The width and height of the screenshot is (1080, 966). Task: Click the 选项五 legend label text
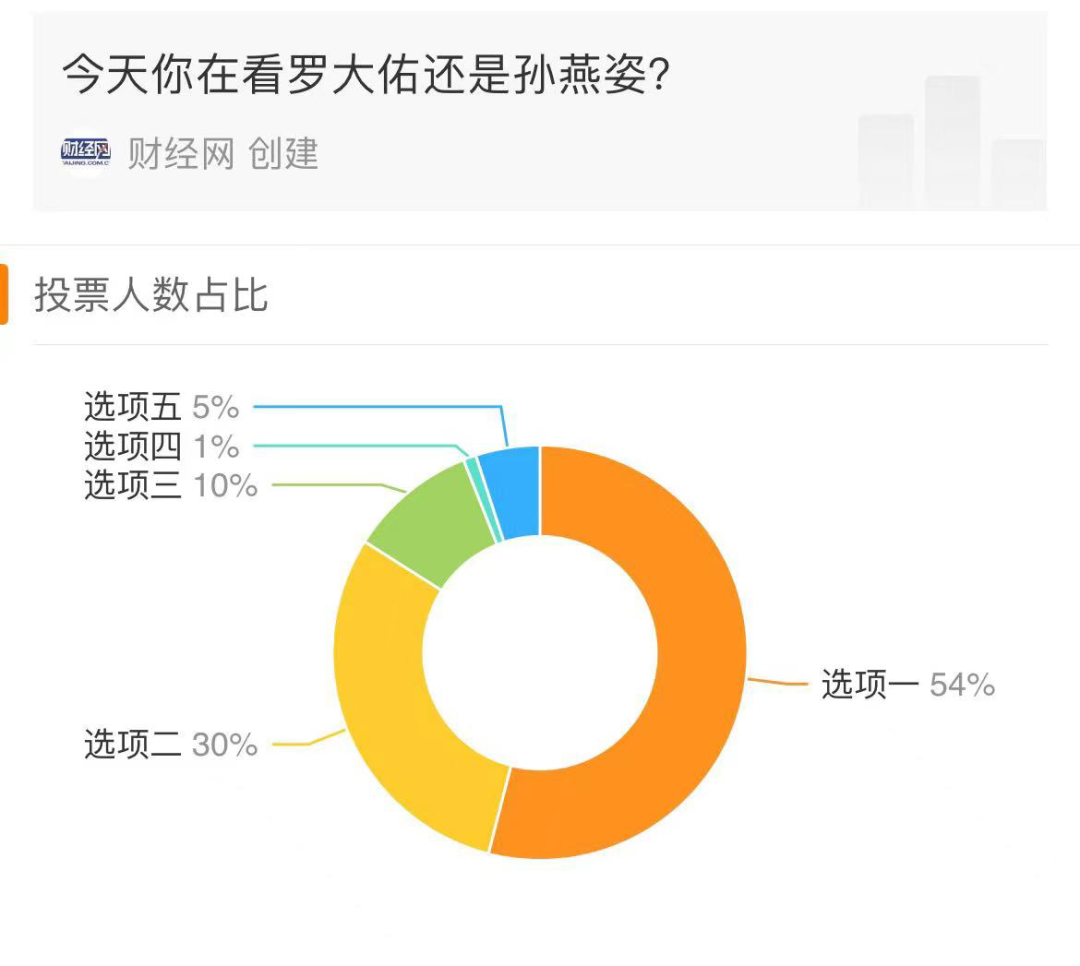[x=133, y=408]
